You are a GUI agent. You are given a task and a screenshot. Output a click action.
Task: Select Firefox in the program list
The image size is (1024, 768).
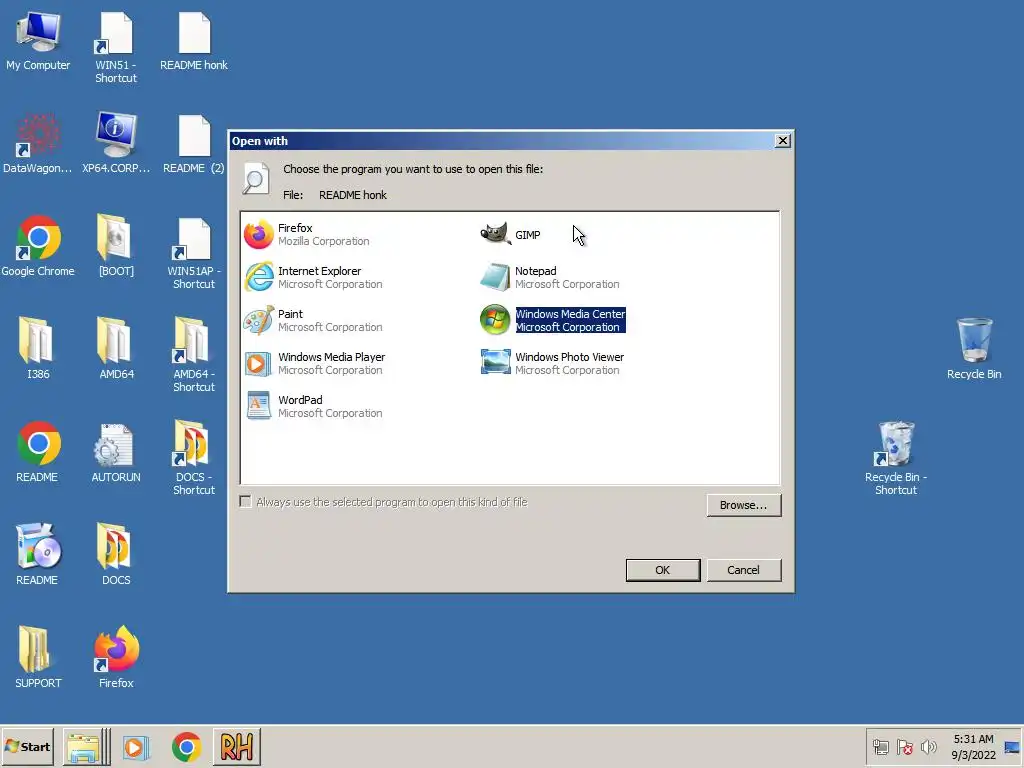[307, 234]
